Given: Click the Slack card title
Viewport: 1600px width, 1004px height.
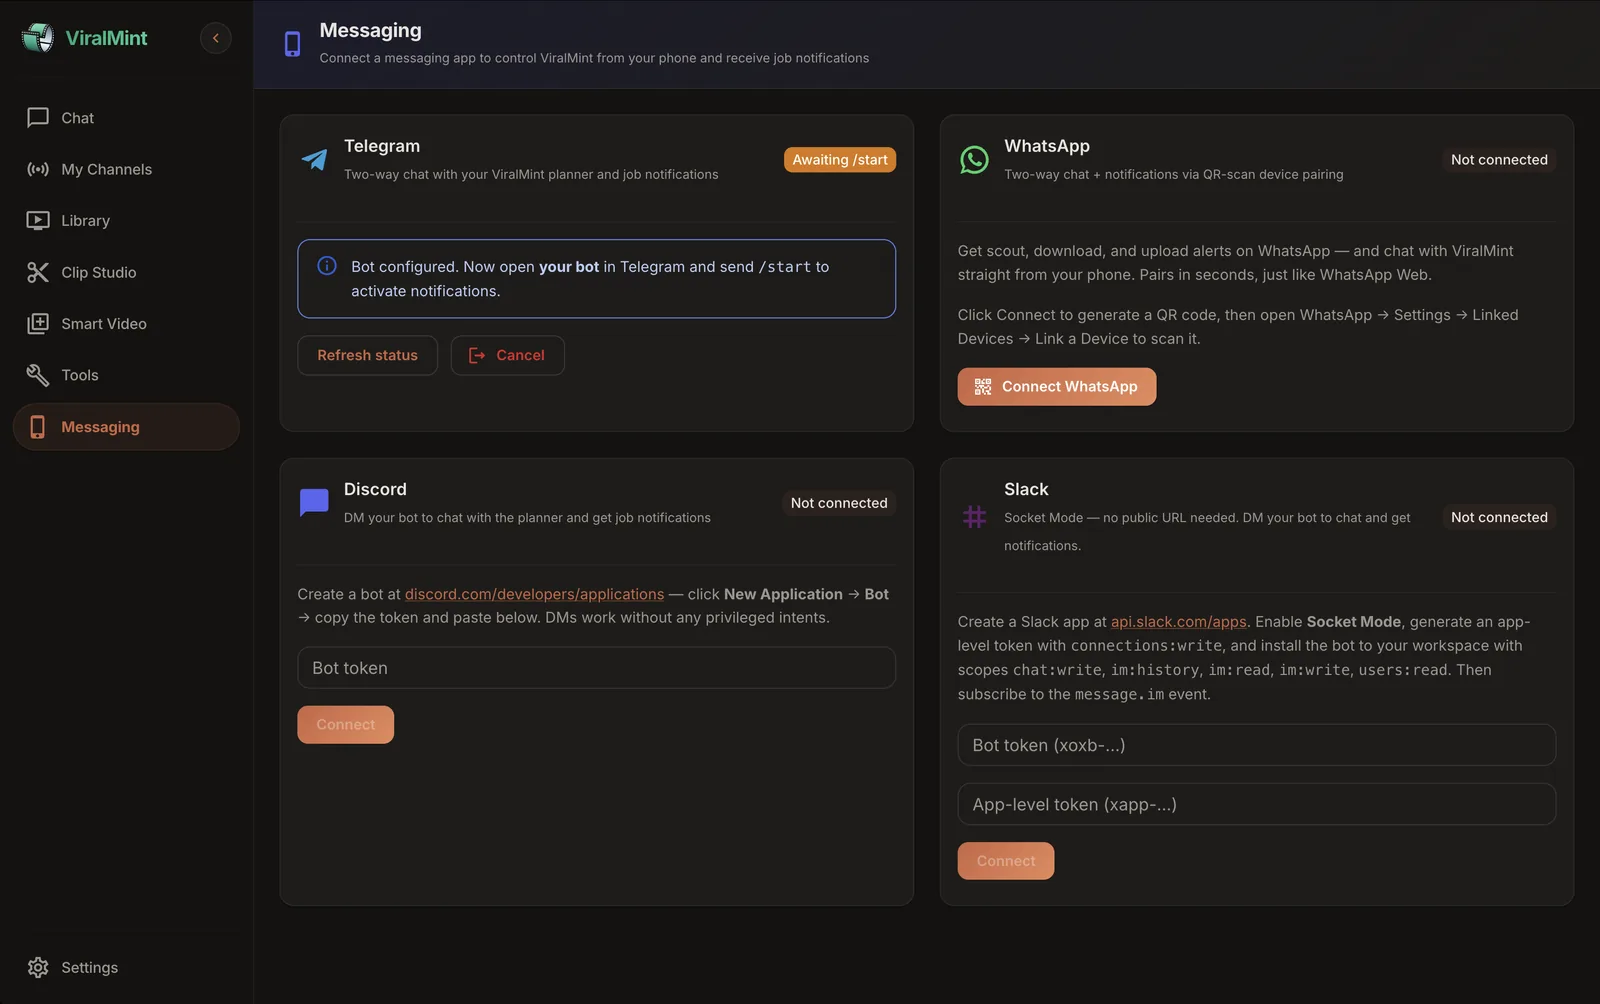Looking at the screenshot, I should 1026,489.
